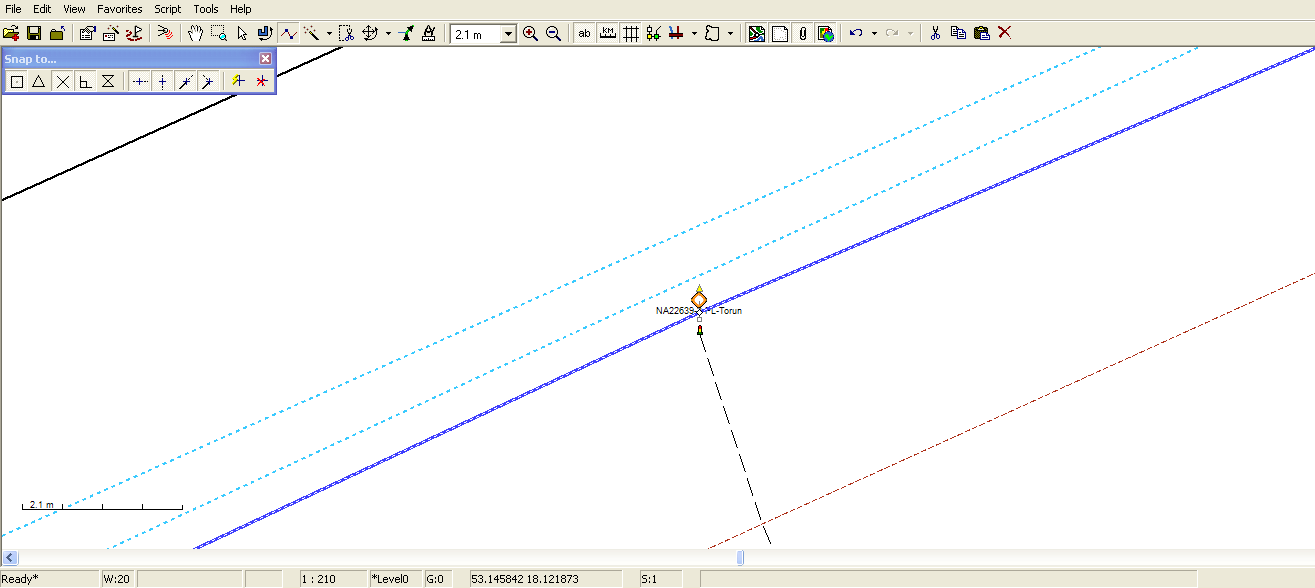Choose the arrow pointer selection tool
The width and height of the screenshot is (1315, 588).
(x=242, y=33)
